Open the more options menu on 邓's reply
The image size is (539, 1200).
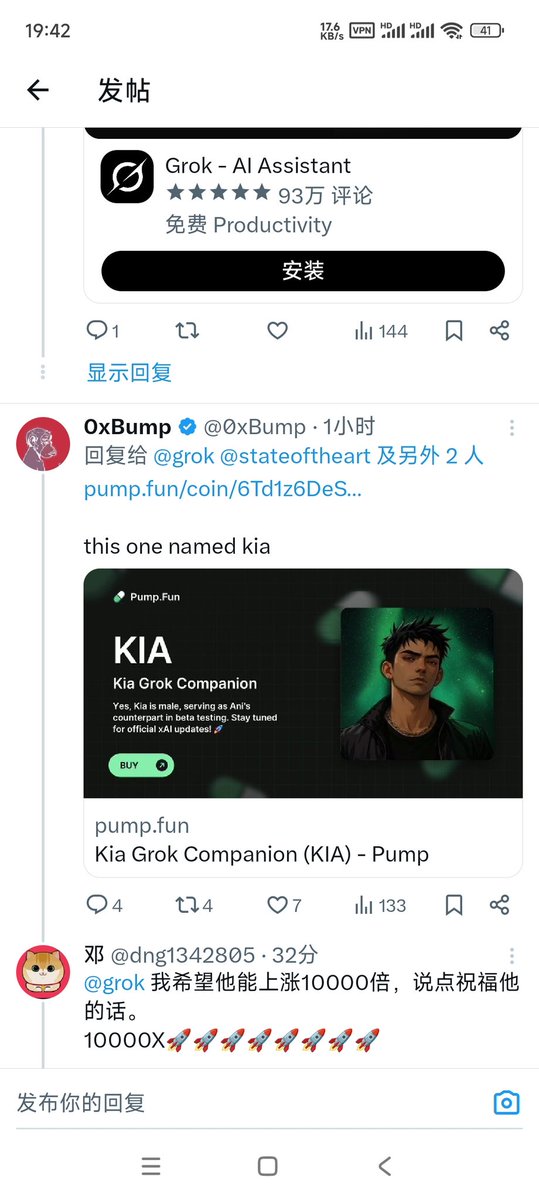coord(512,956)
